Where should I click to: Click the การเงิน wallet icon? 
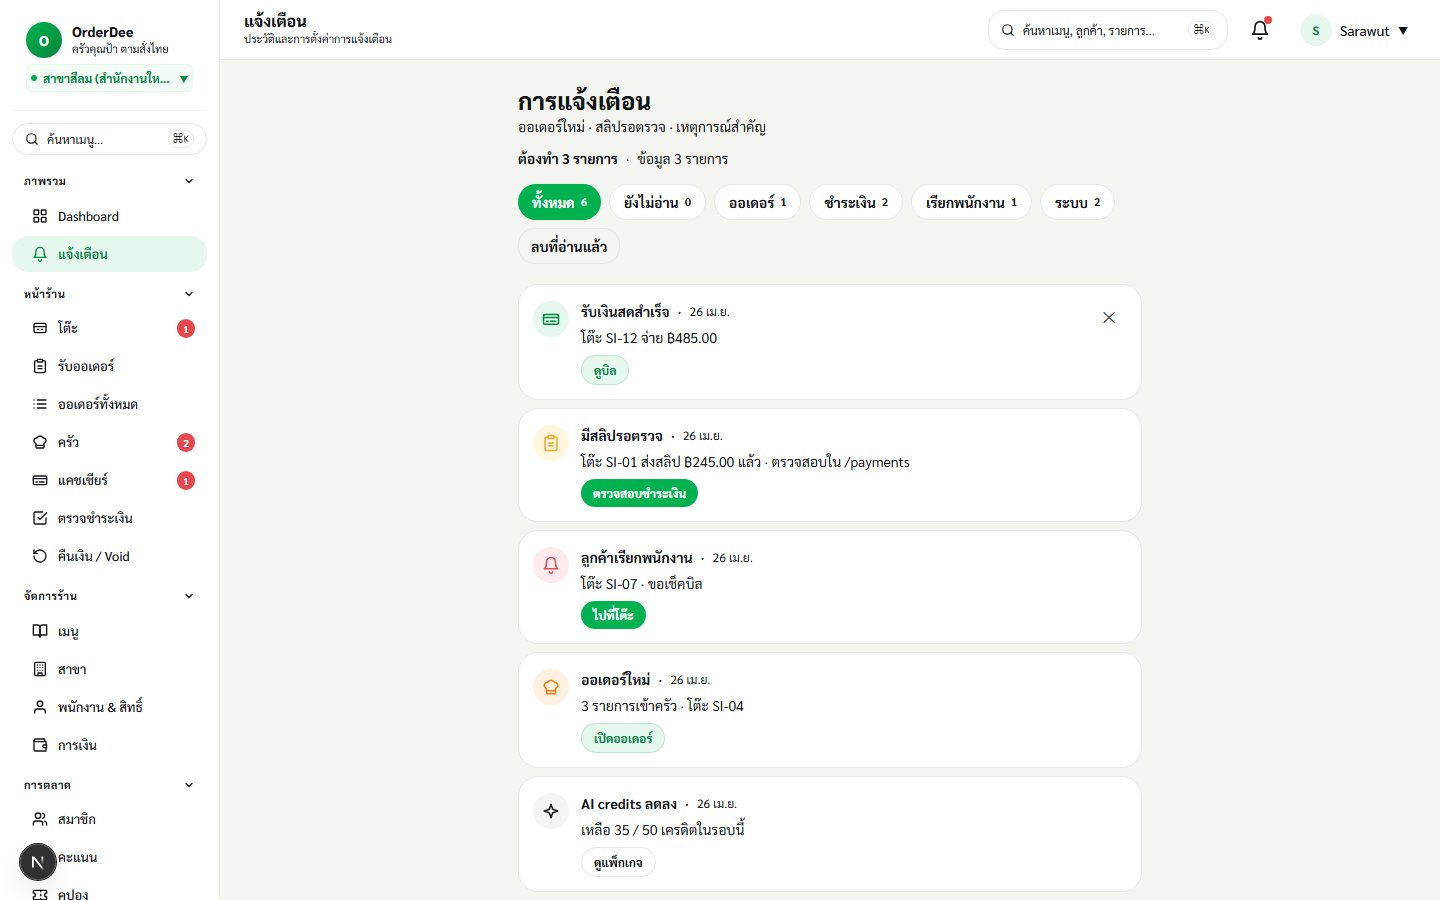coord(40,745)
